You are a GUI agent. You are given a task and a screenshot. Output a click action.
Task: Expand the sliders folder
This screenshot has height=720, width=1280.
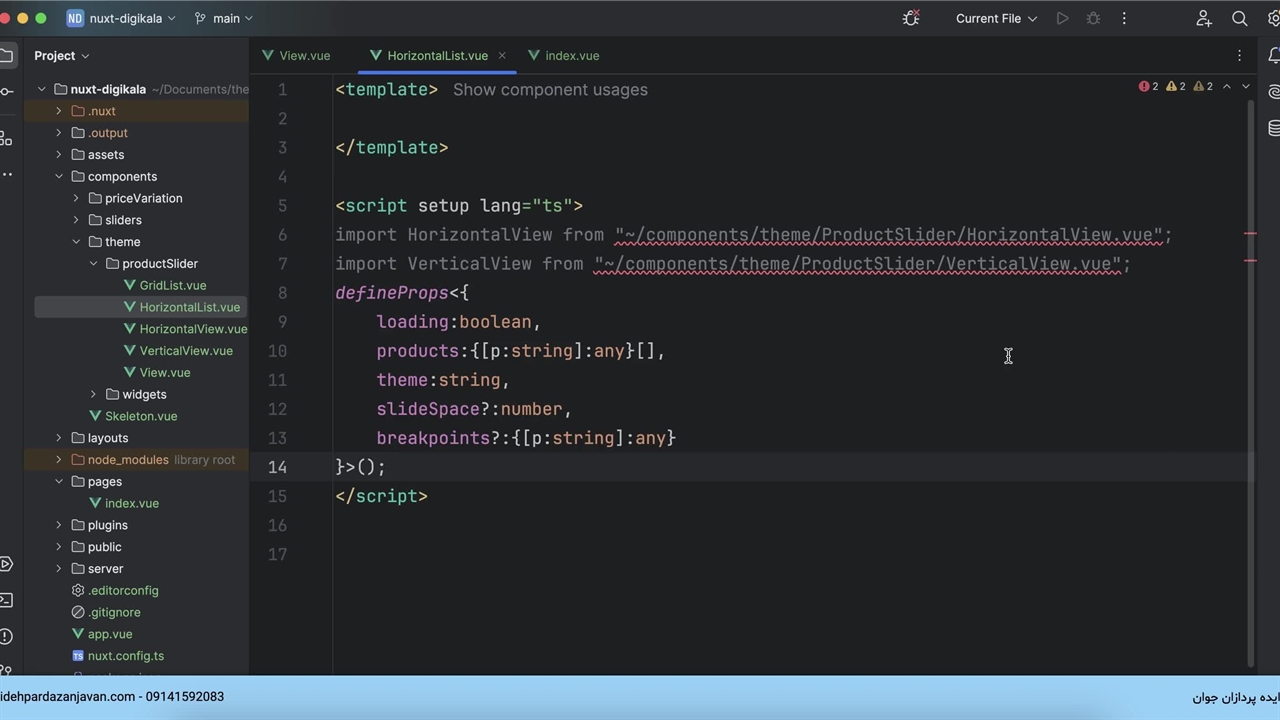coord(76,220)
